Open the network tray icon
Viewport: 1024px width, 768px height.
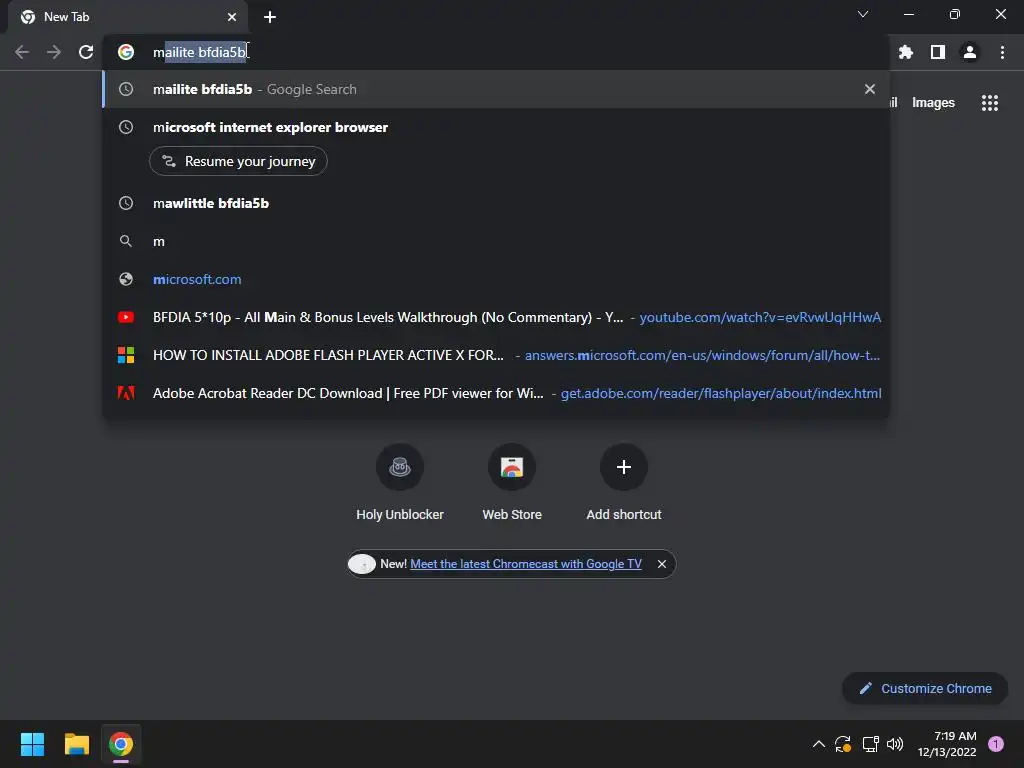click(871, 744)
